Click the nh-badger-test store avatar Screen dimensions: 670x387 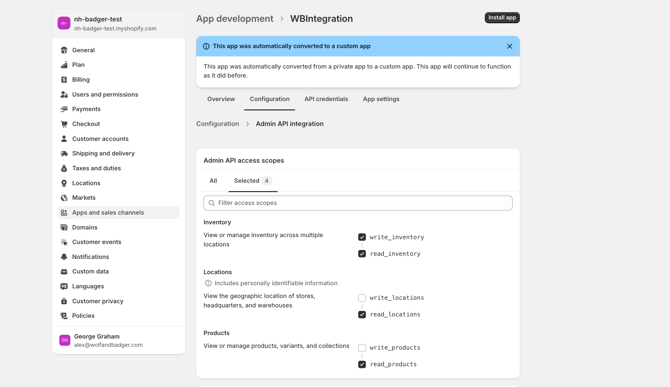coord(64,23)
